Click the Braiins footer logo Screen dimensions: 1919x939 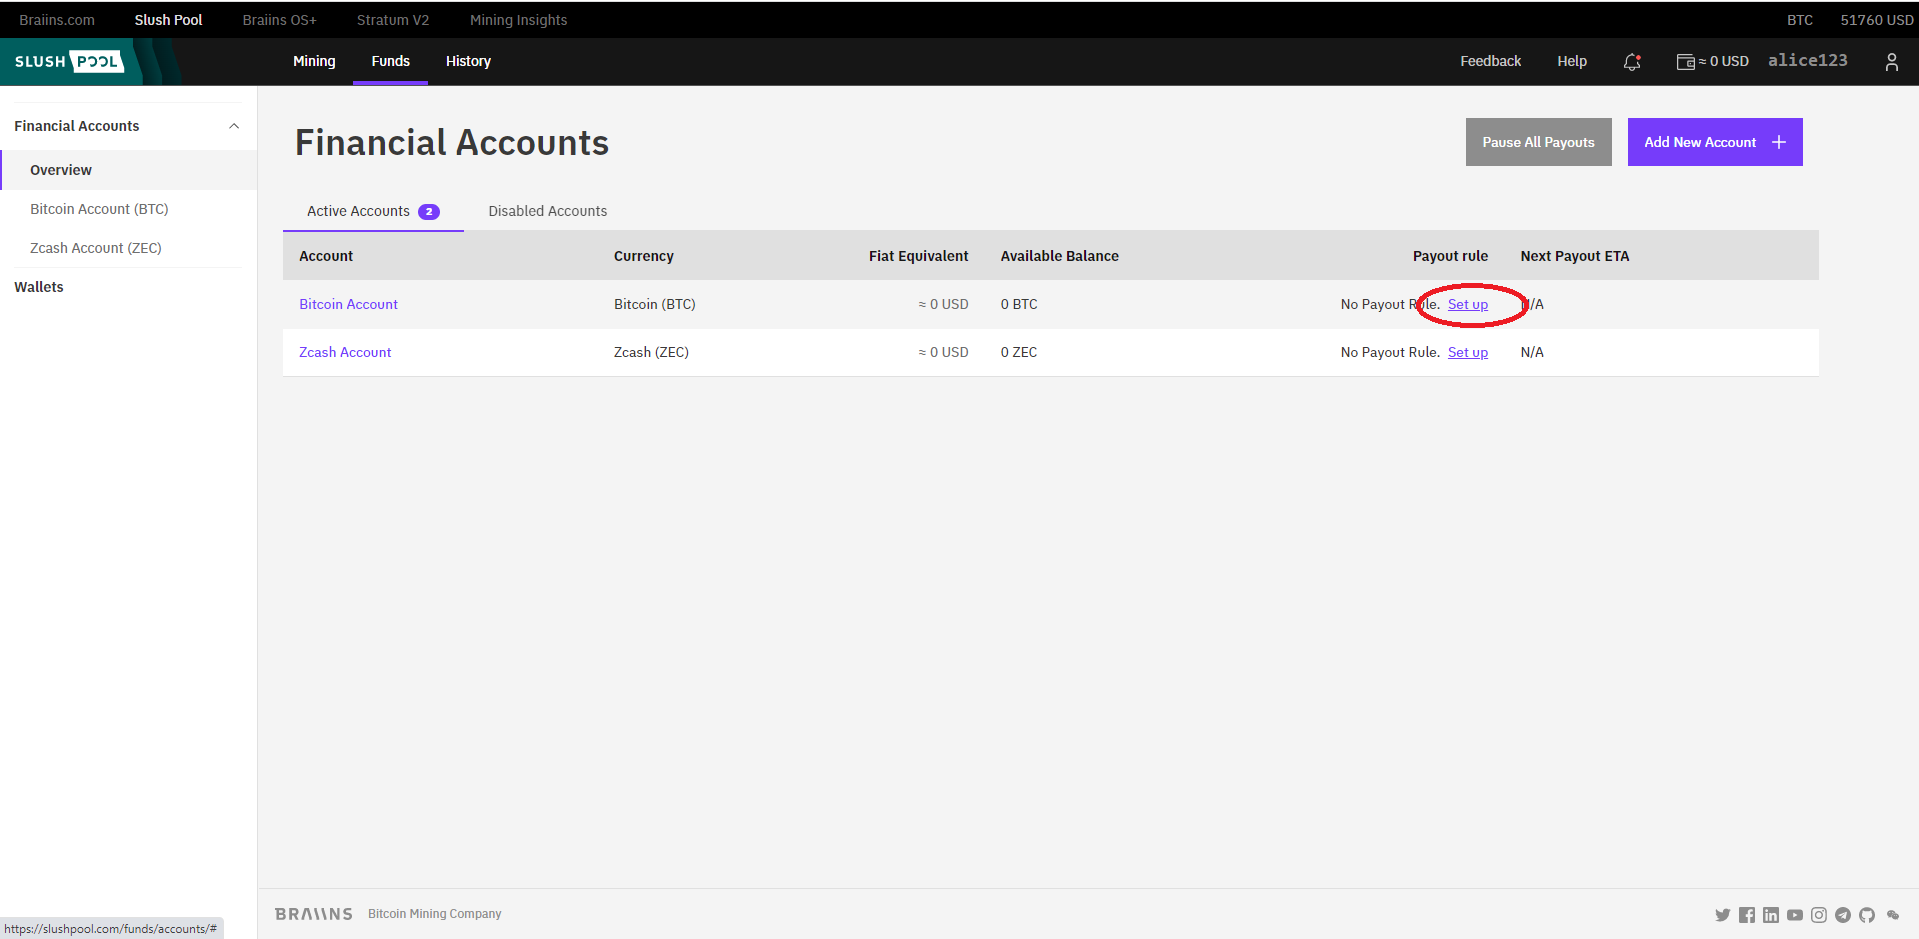[x=314, y=914]
